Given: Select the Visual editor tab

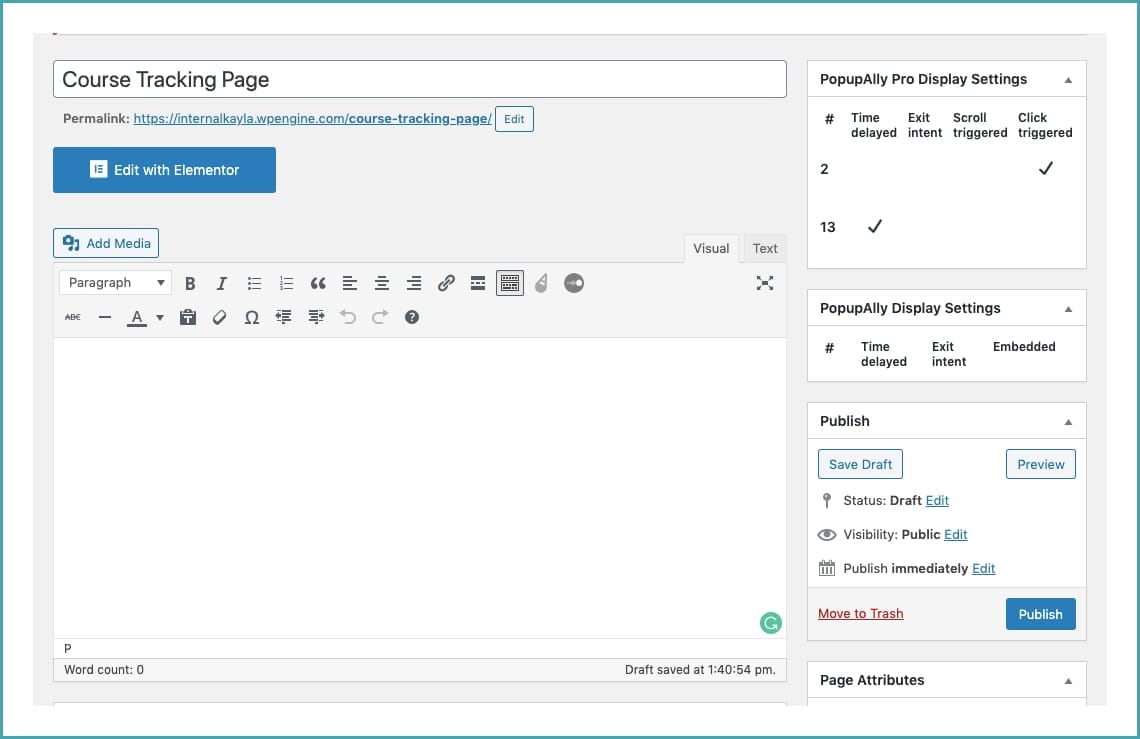Looking at the screenshot, I should click(x=711, y=248).
